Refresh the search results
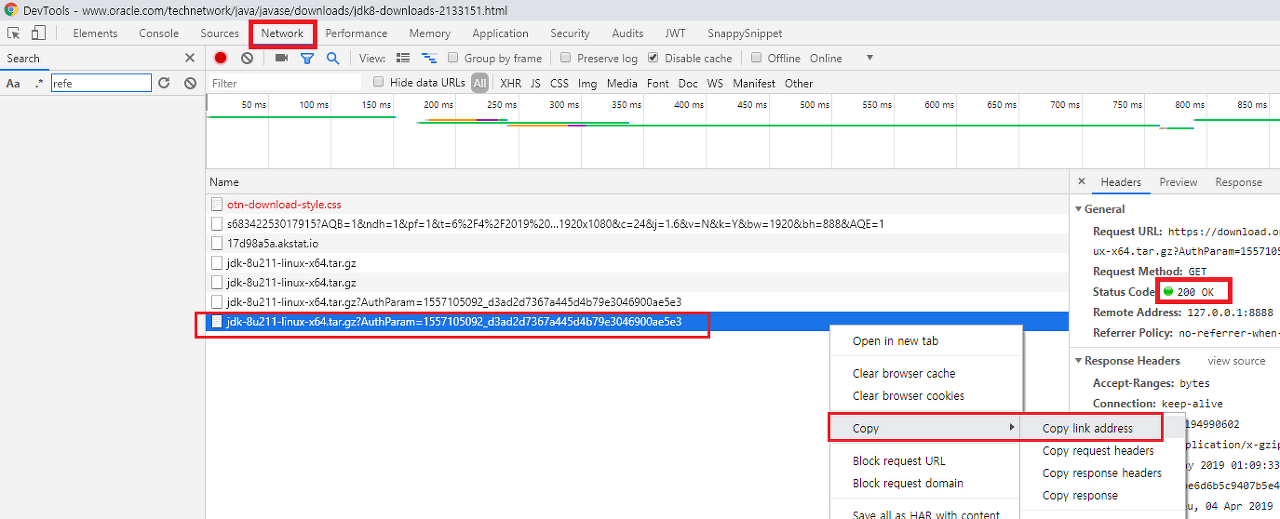 pyautogui.click(x=164, y=83)
